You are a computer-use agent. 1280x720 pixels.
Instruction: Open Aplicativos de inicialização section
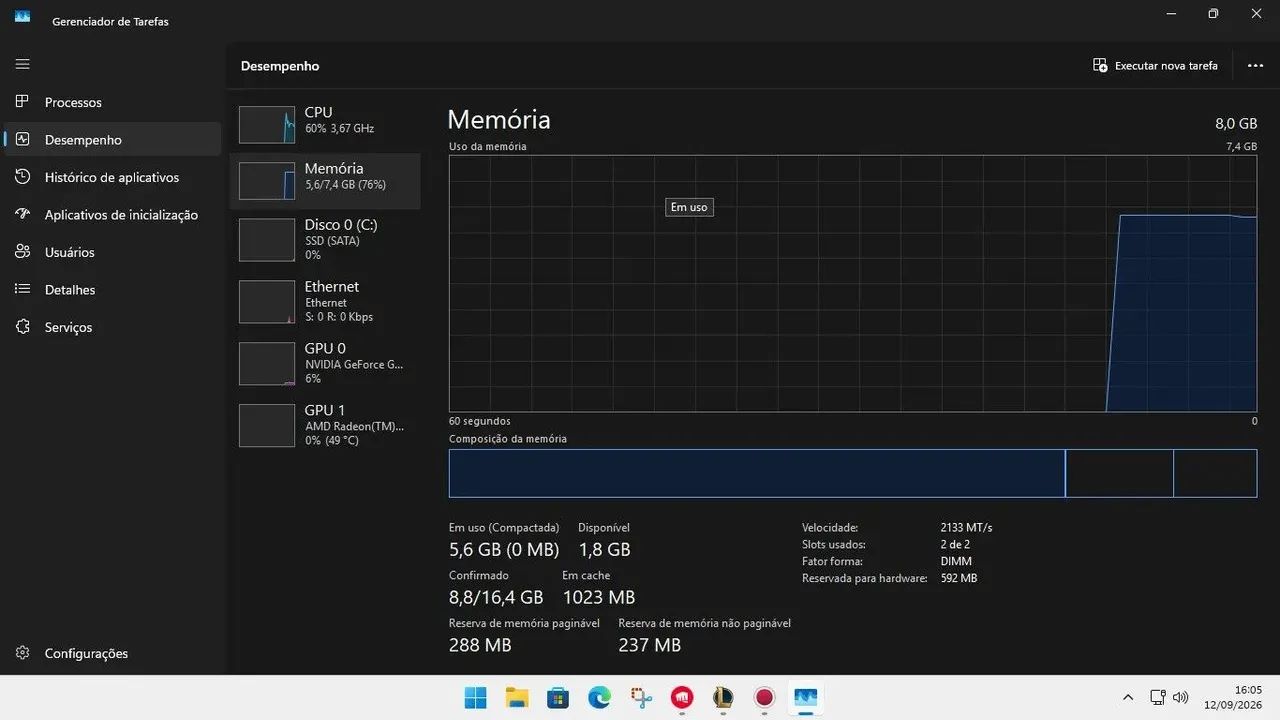pos(112,215)
